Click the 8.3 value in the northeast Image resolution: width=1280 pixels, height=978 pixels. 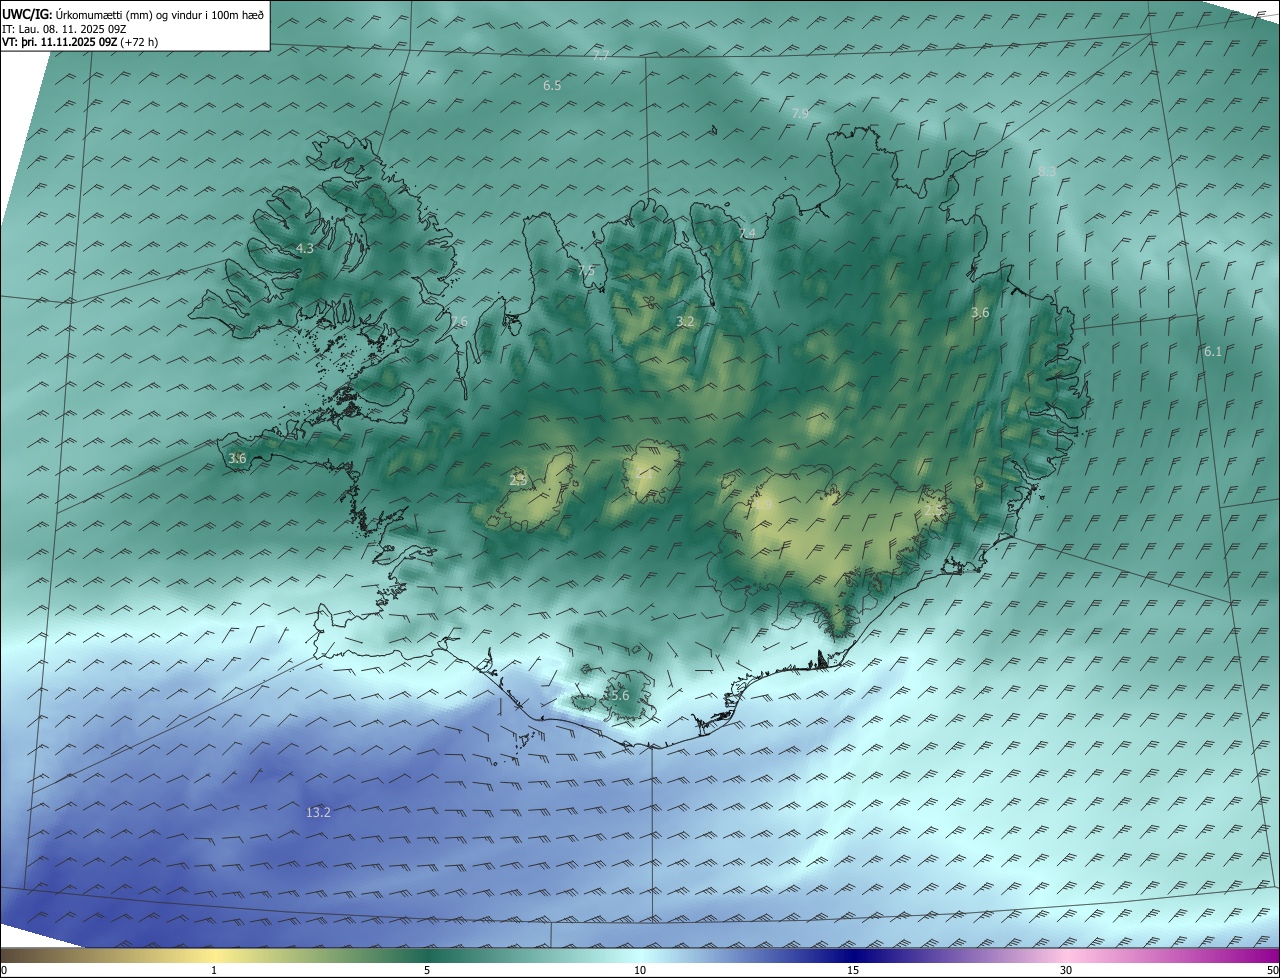(x=1047, y=171)
